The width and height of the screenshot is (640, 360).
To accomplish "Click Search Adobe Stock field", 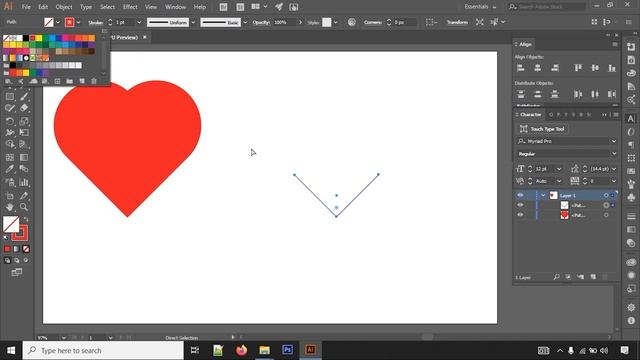I will point(547,7).
